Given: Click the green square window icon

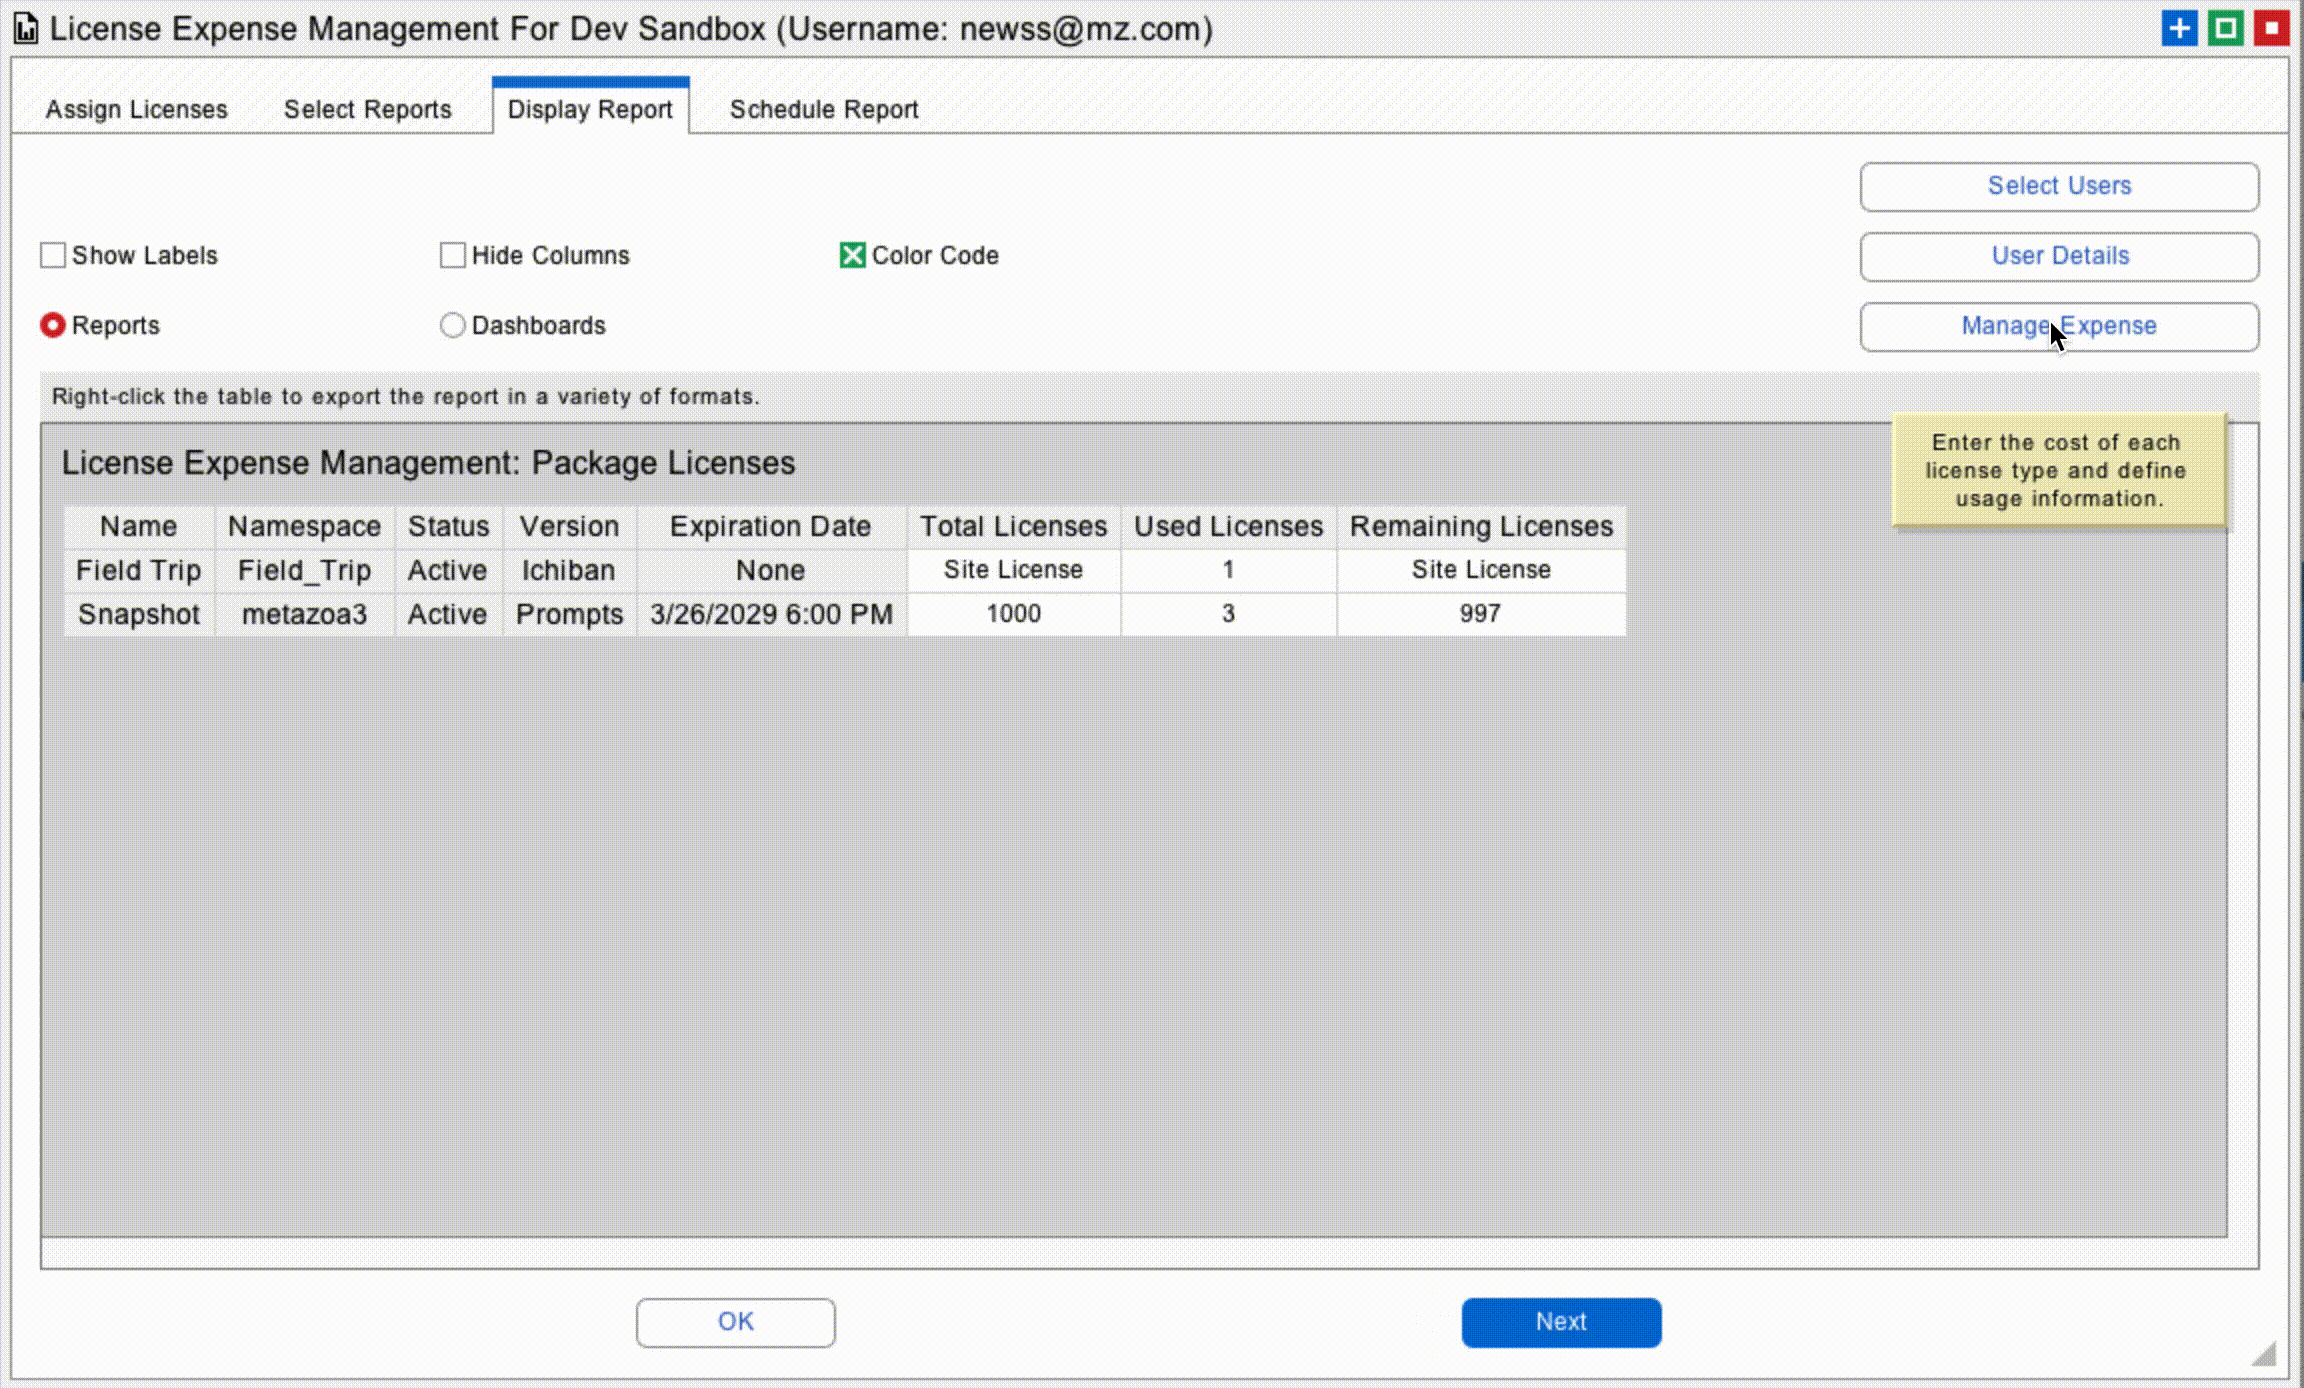Looking at the screenshot, I should pos(2225,28).
